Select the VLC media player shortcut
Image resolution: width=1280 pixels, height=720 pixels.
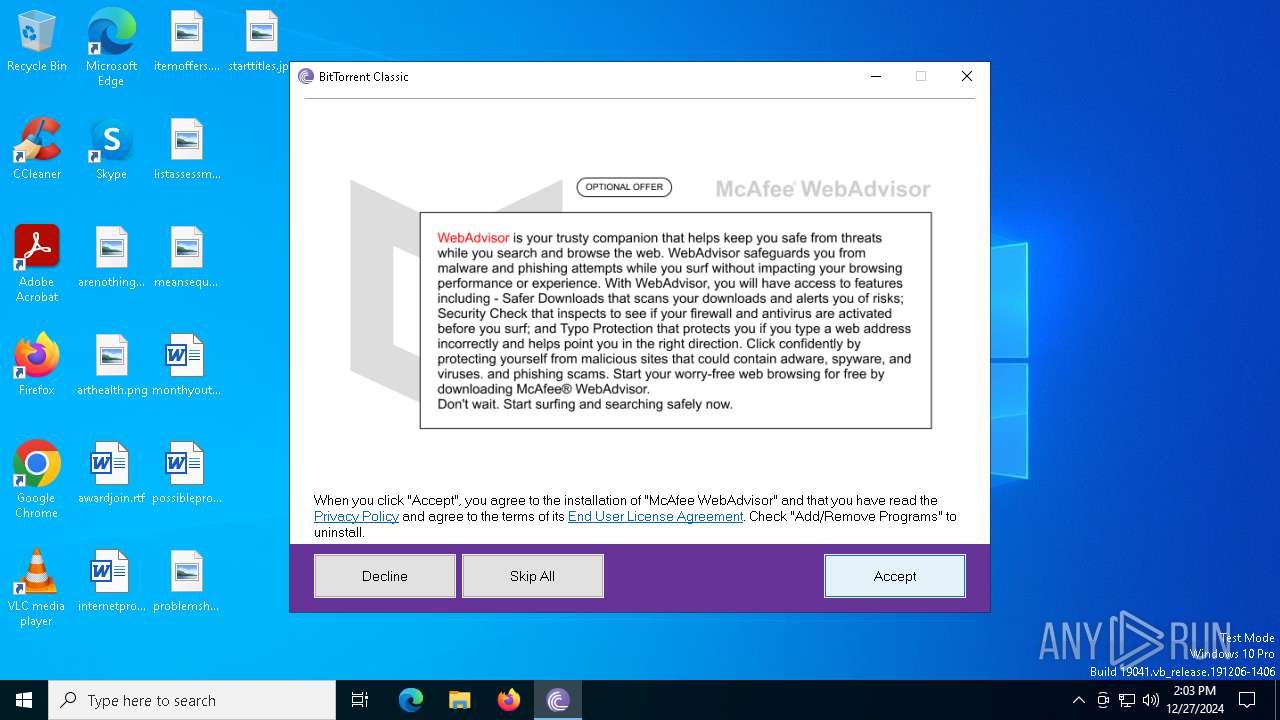pyautogui.click(x=37, y=588)
